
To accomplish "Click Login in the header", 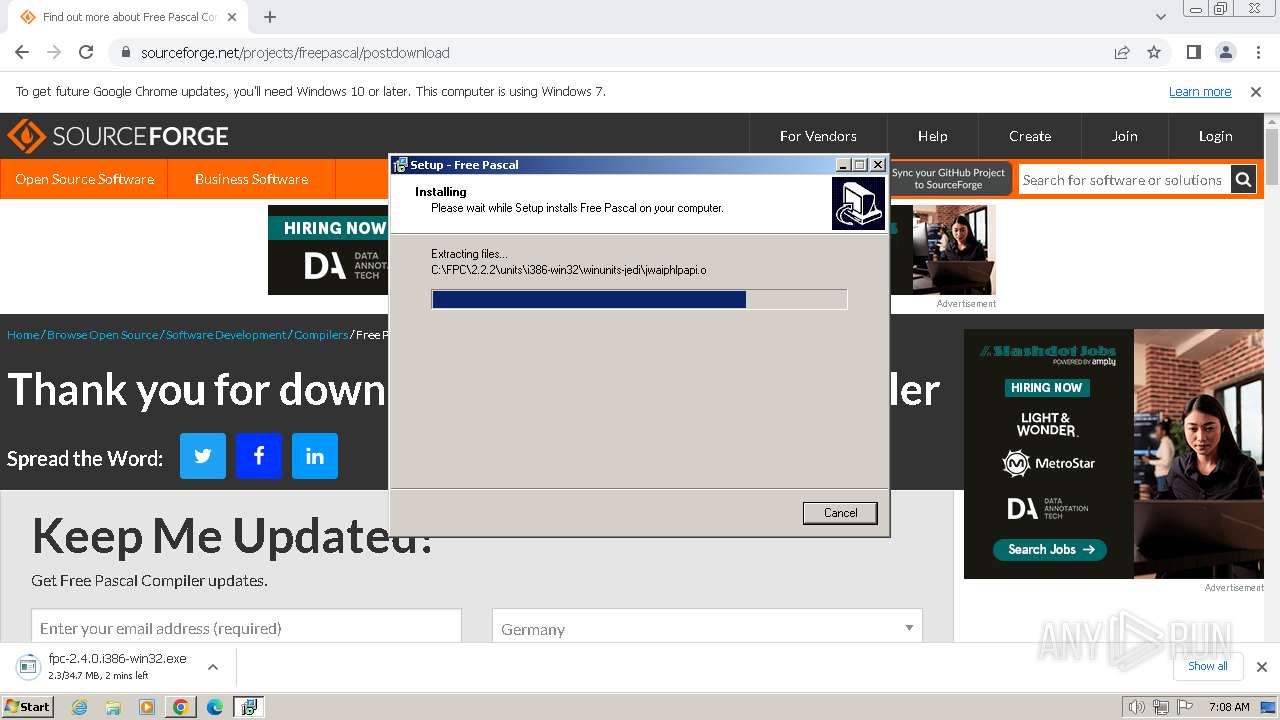I will 1215,136.
